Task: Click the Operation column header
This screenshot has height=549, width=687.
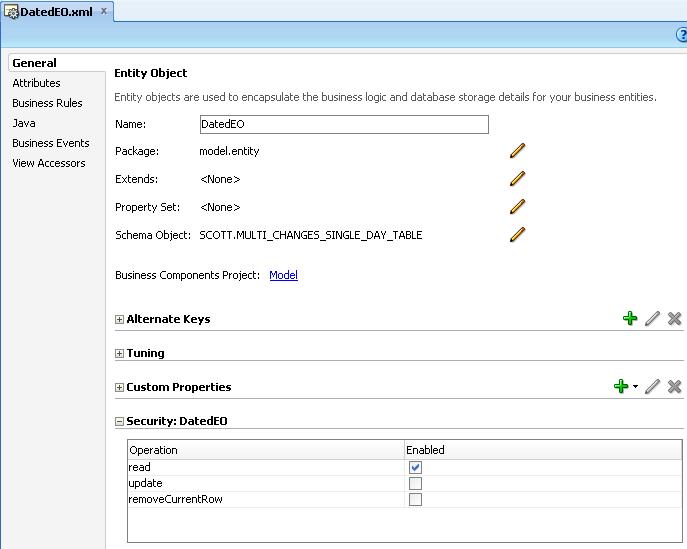Action: (266, 450)
